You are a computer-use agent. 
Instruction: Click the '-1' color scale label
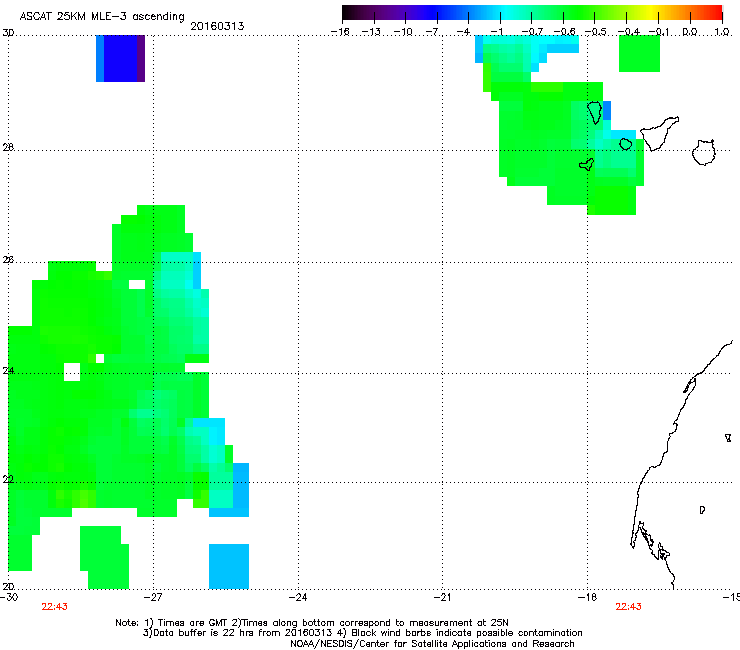pyautogui.click(x=496, y=32)
